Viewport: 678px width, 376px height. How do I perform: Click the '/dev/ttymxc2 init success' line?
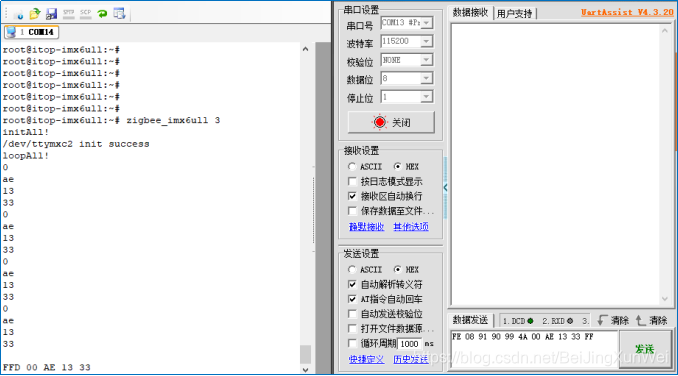76,144
